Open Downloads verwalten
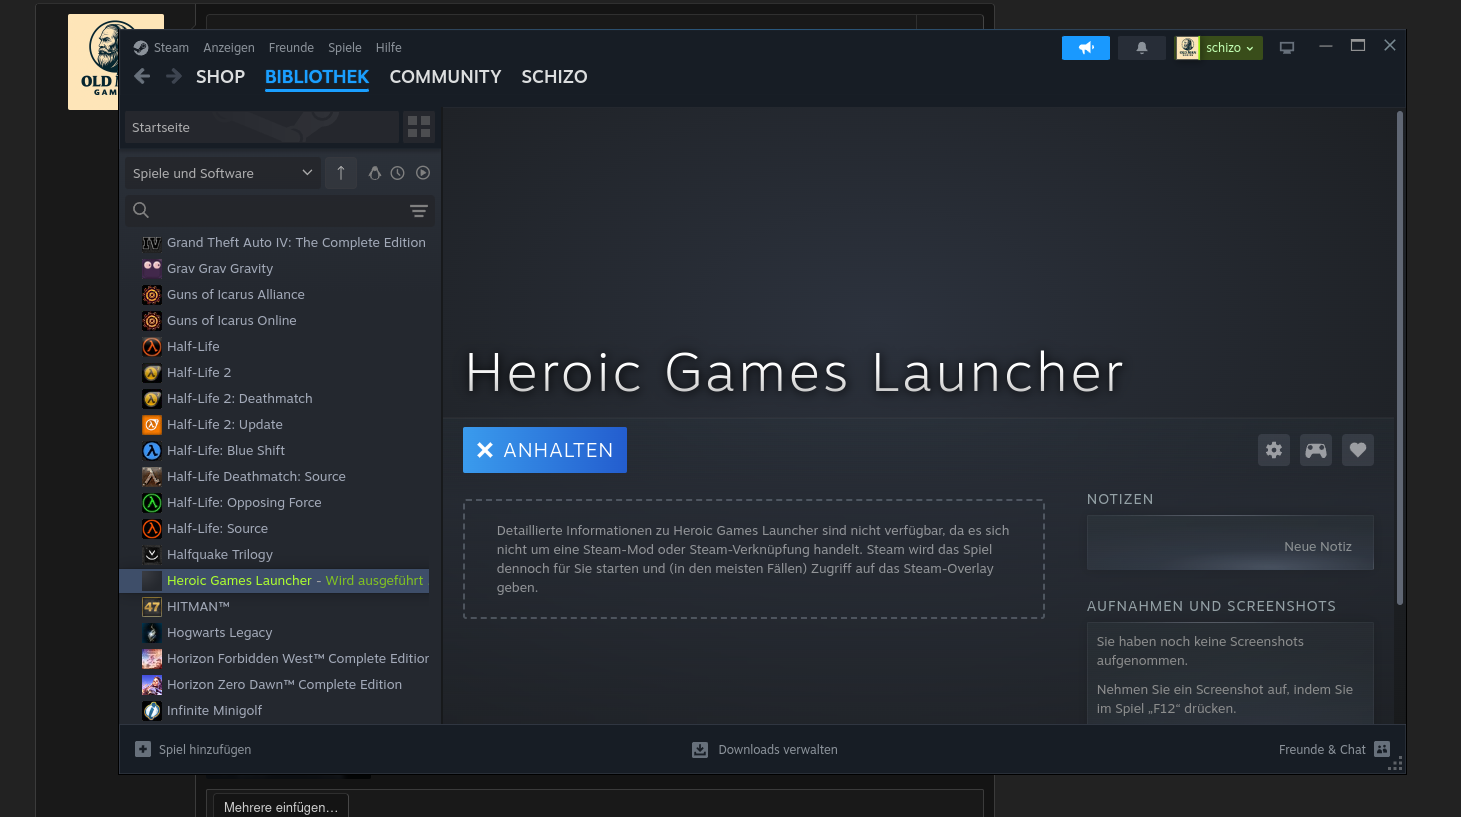1461x817 pixels. click(765, 749)
